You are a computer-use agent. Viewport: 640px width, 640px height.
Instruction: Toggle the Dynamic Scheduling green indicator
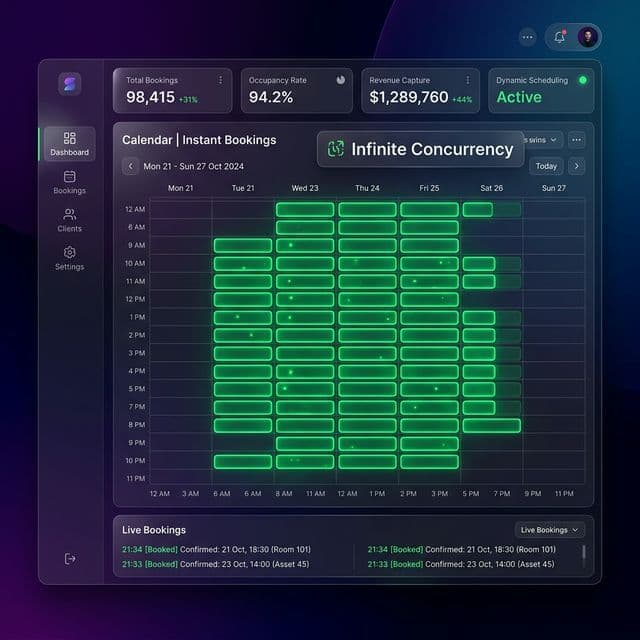[583, 80]
